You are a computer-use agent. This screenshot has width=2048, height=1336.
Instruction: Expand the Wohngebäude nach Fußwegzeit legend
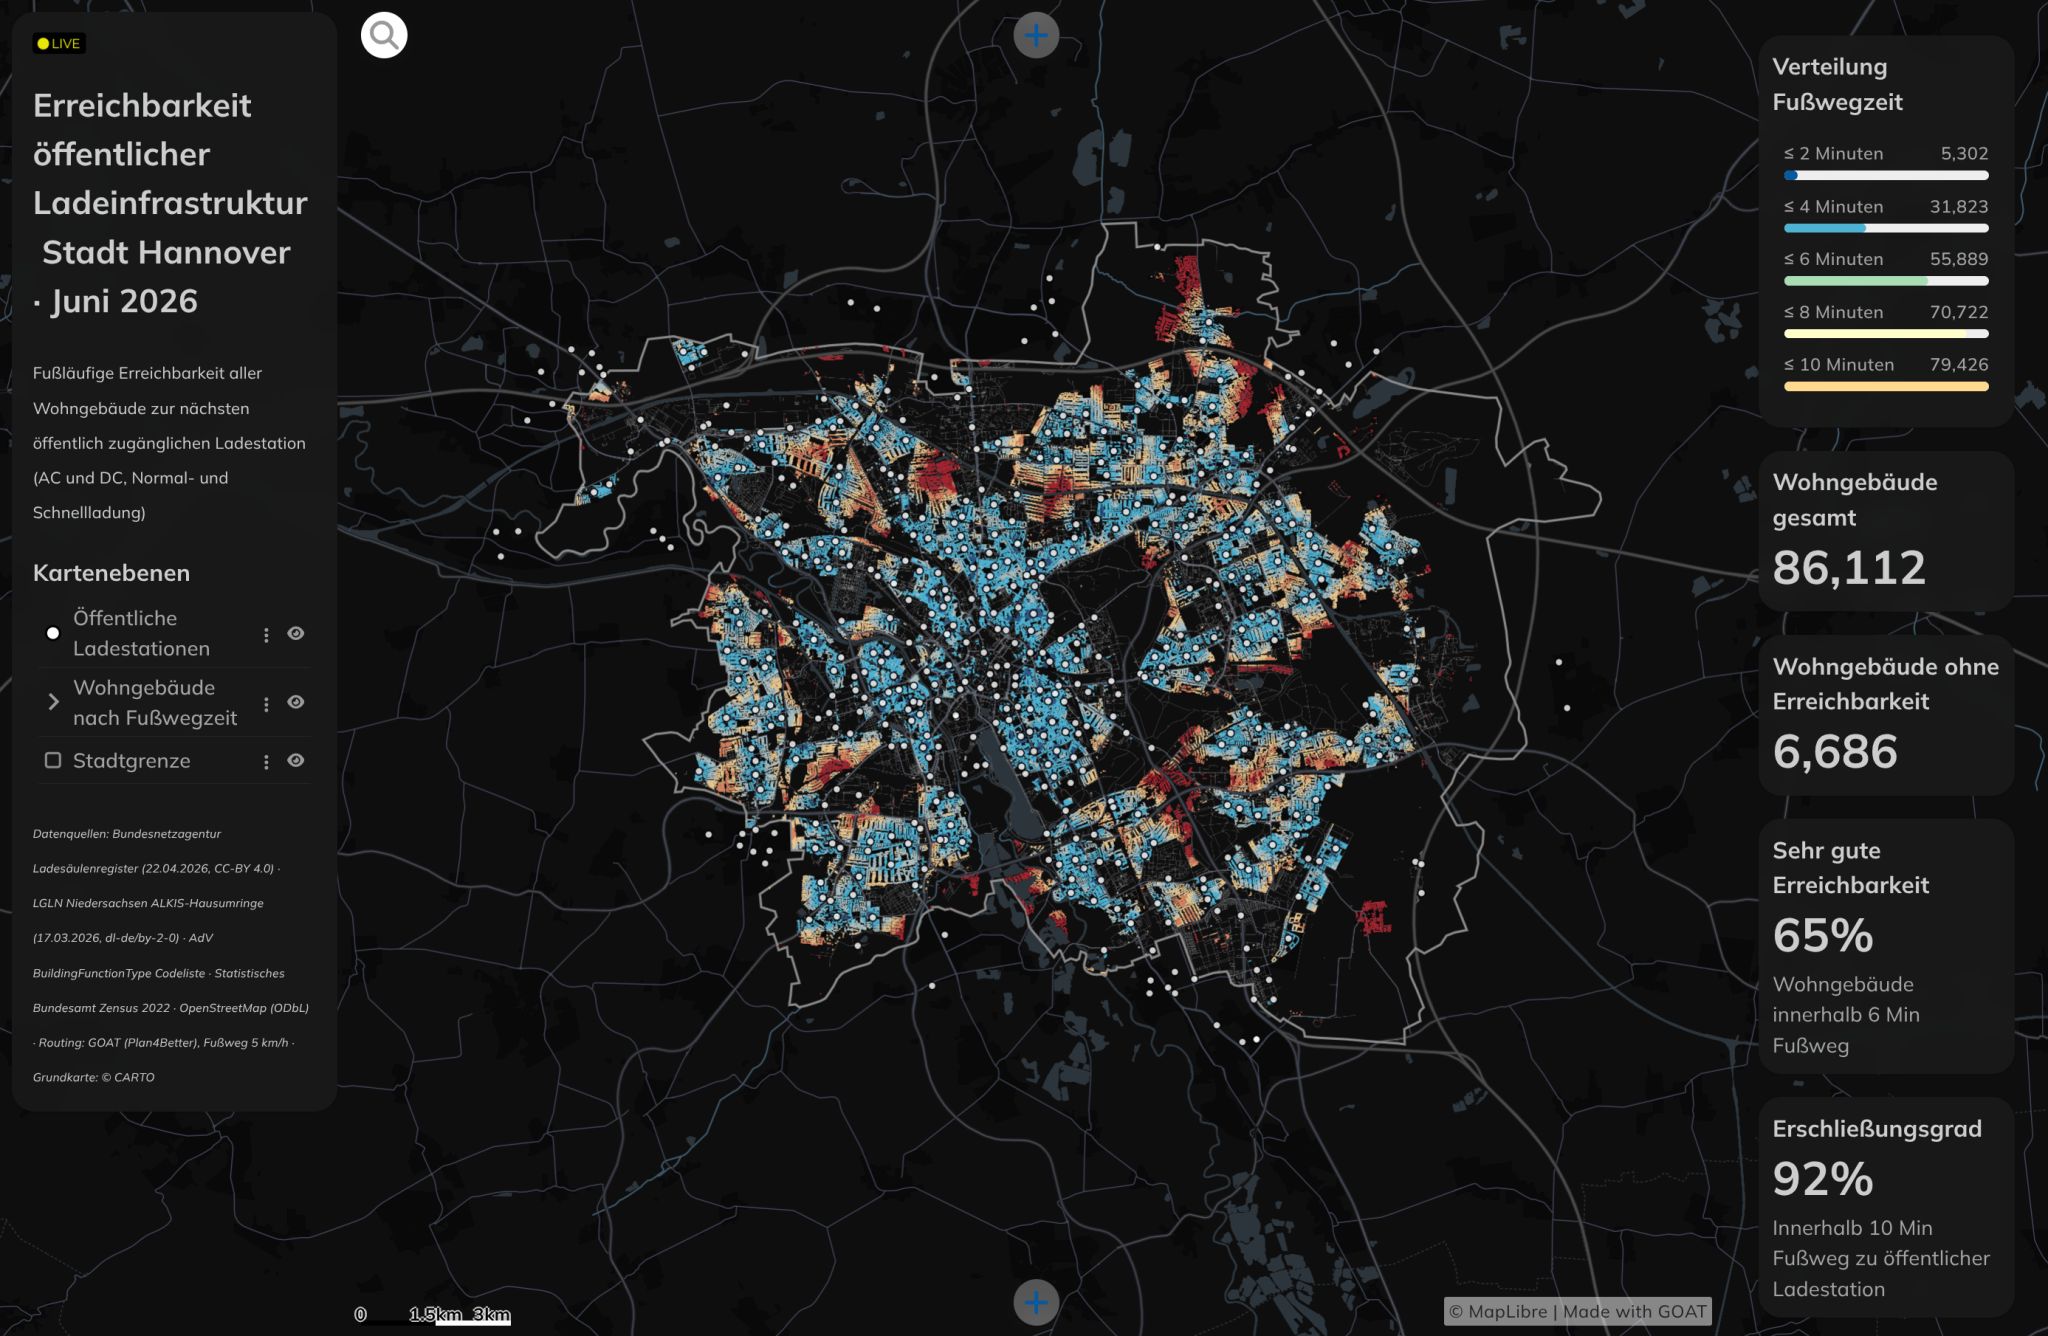tap(53, 702)
